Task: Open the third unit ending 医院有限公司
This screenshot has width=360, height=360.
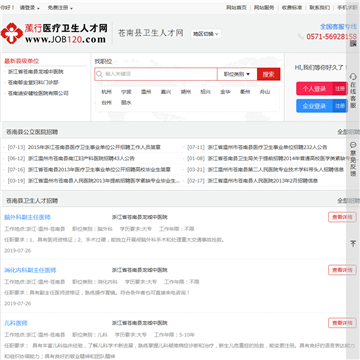Action: pyautogui.click(x=38, y=93)
